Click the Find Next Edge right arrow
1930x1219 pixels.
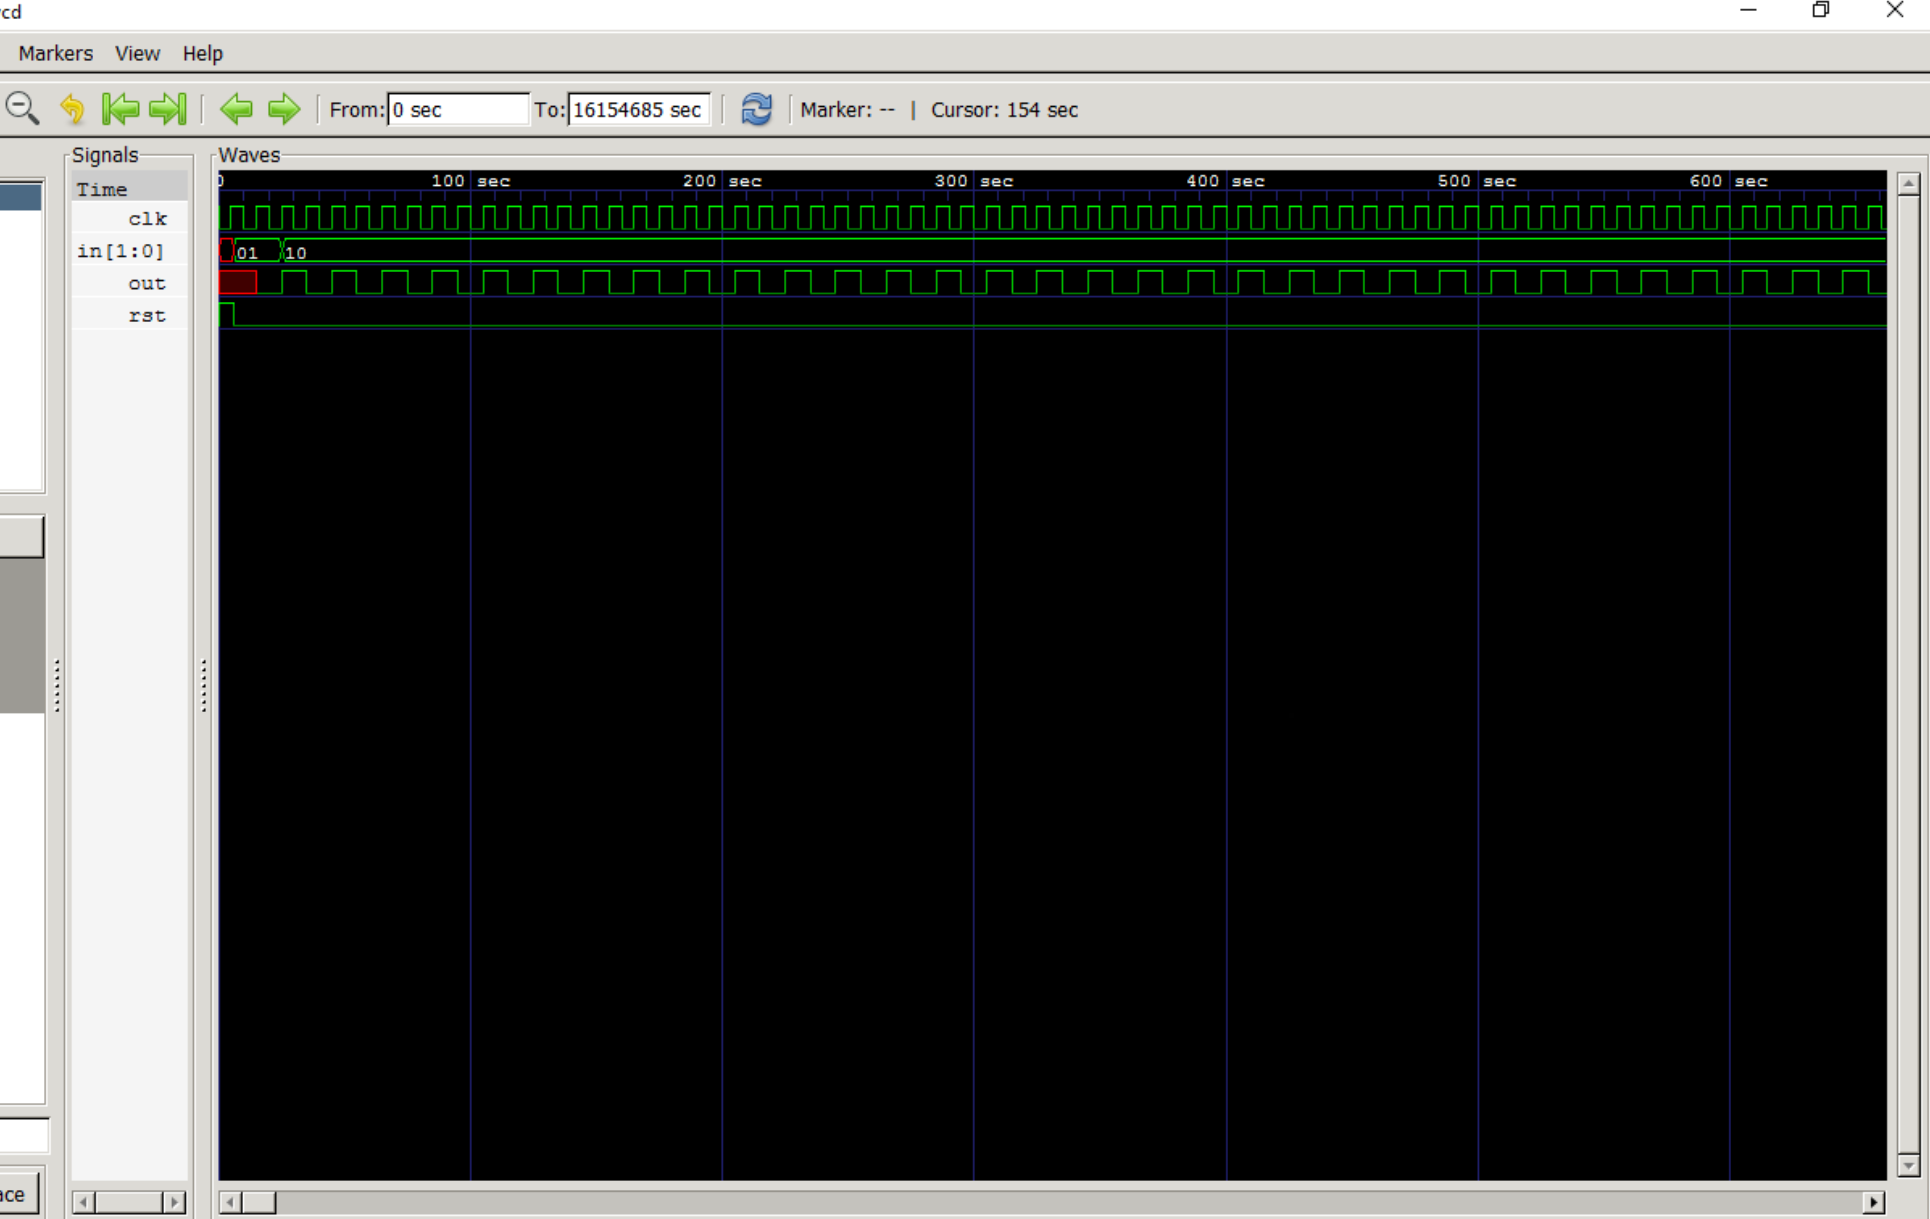(x=284, y=108)
